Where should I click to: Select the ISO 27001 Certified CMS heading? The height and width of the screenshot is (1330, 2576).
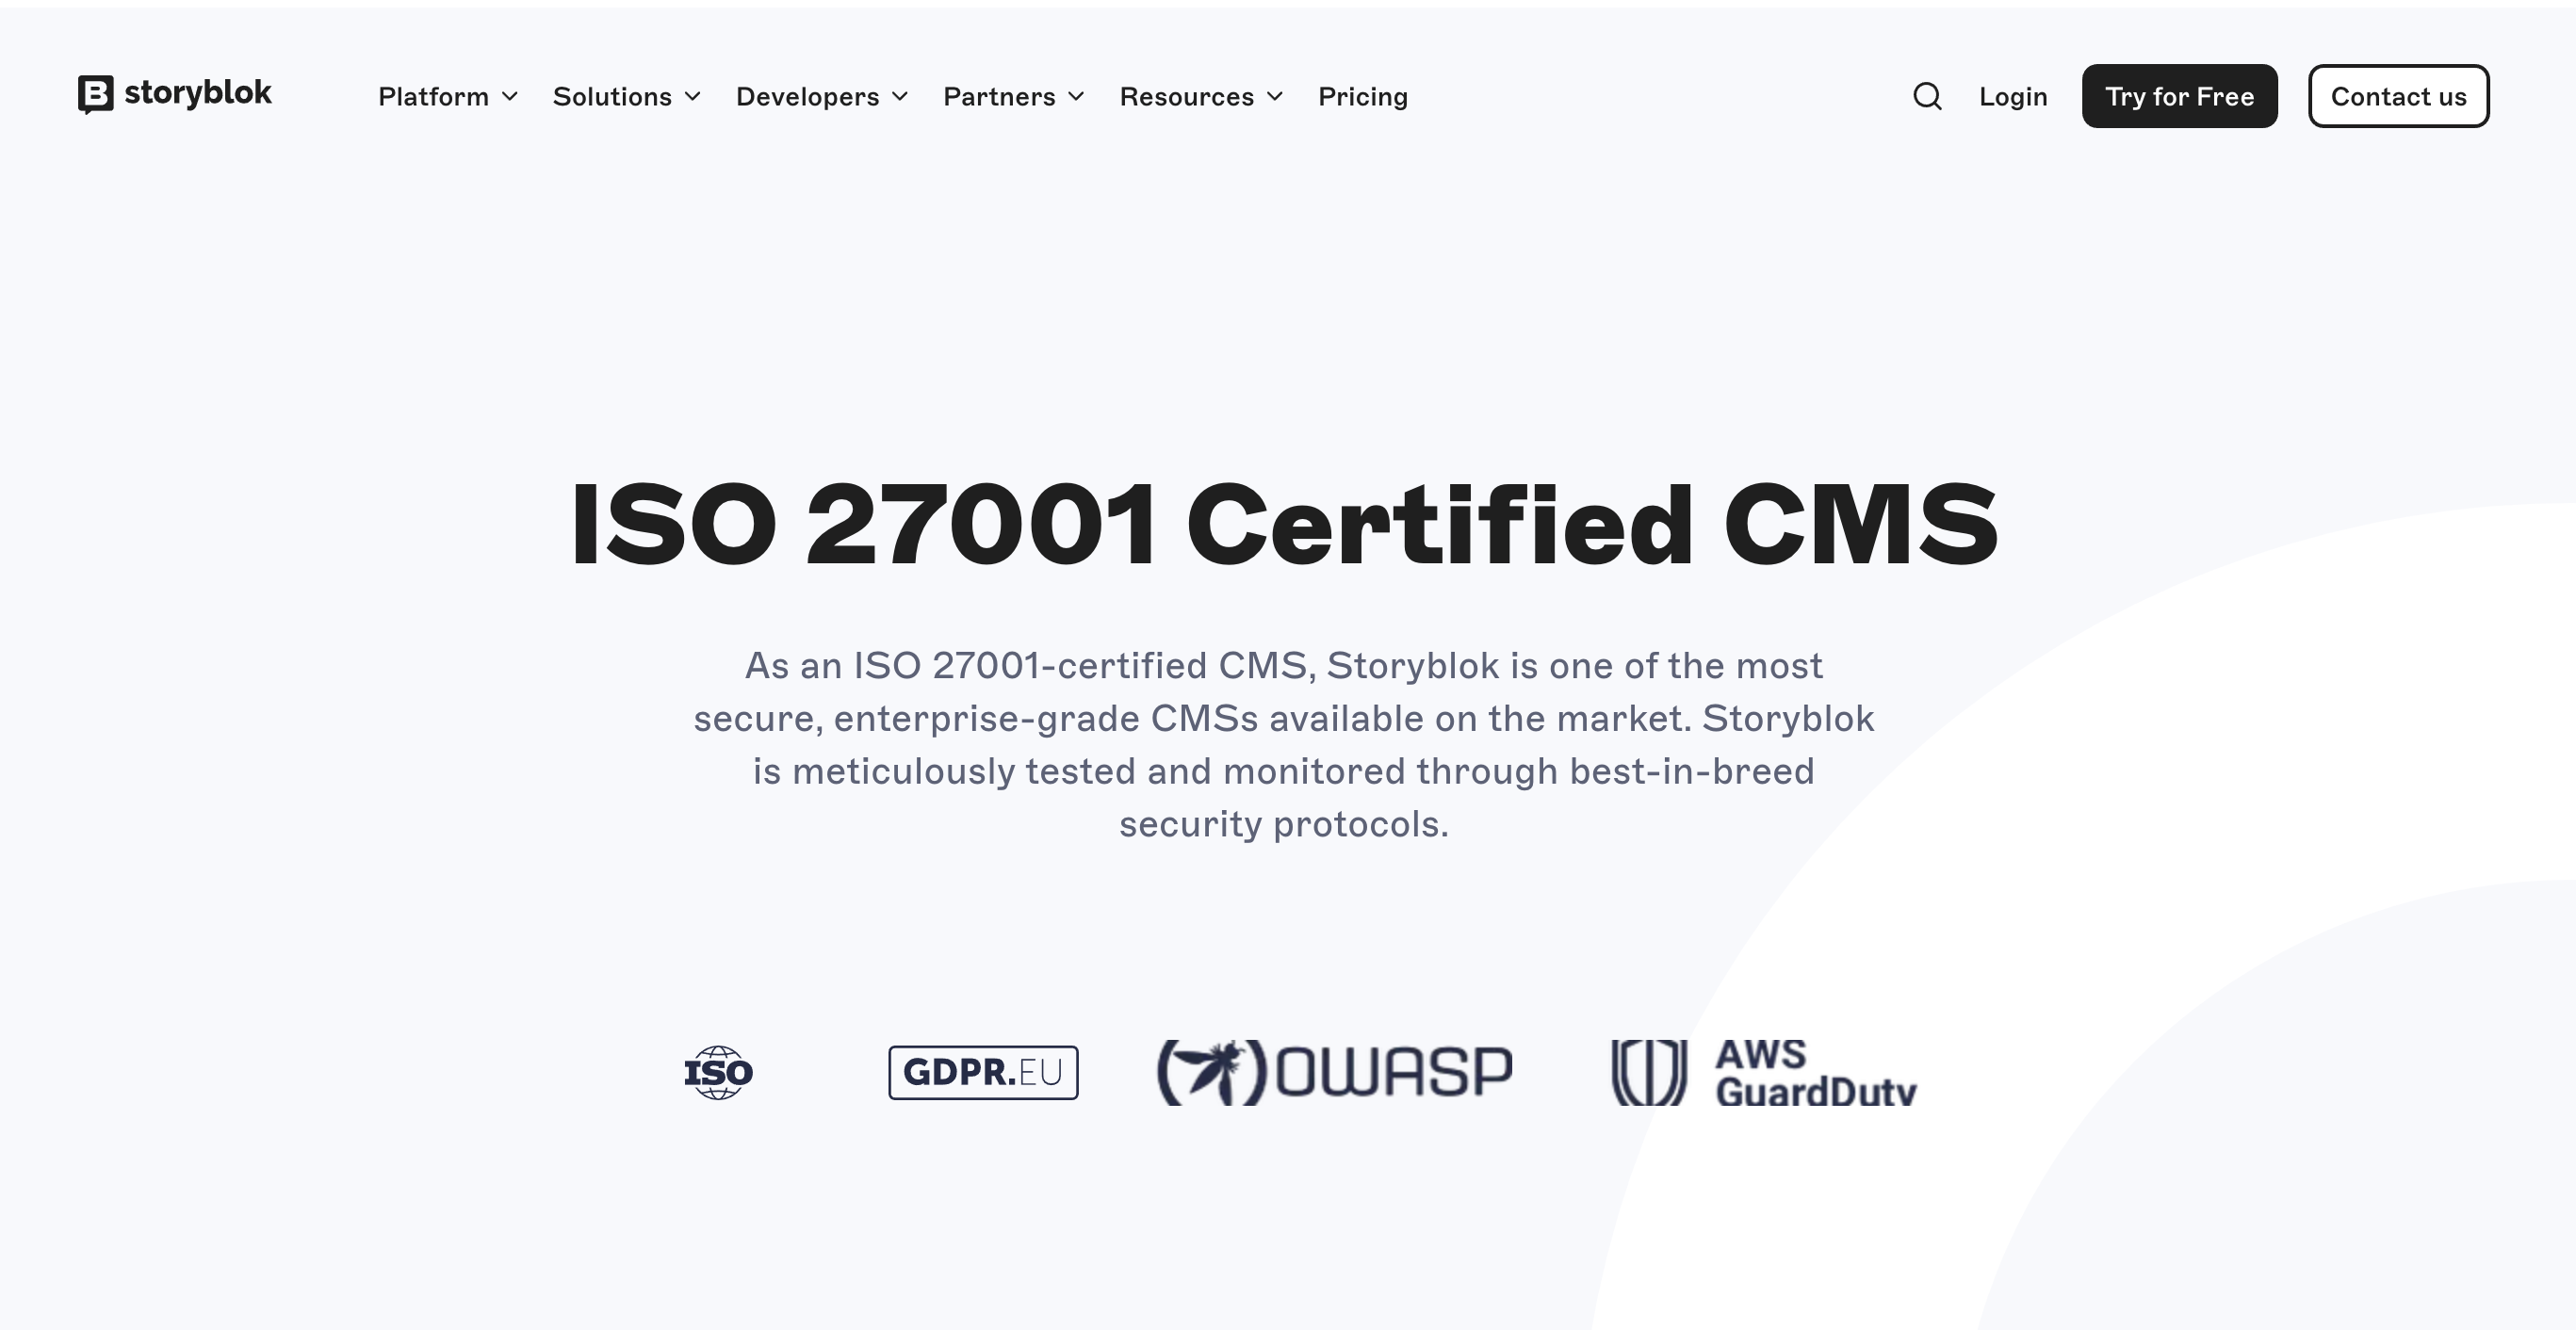click(1284, 525)
